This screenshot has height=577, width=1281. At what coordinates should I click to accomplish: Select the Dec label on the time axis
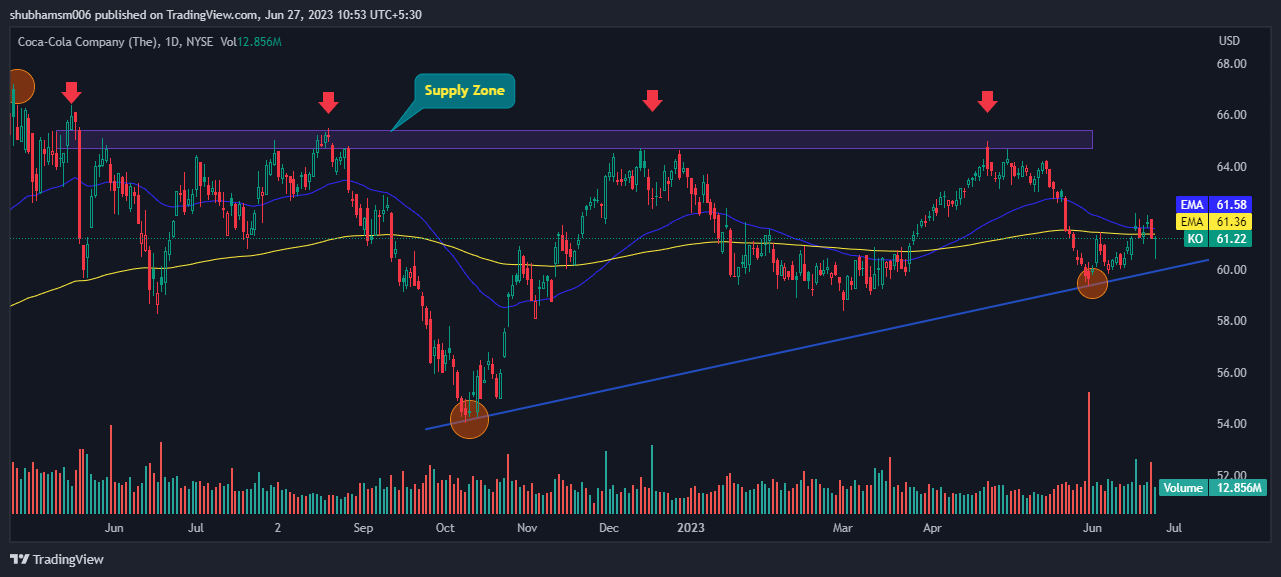click(x=609, y=527)
